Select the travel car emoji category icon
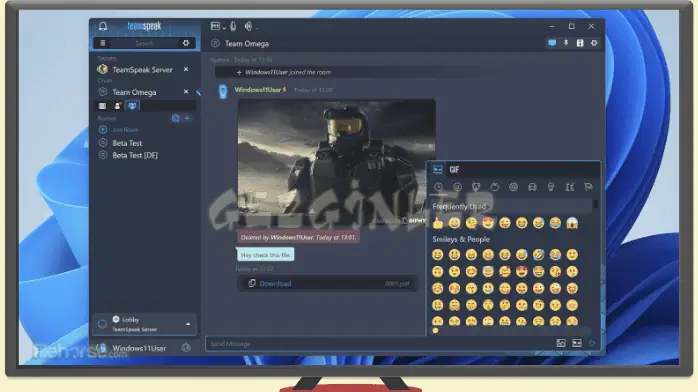698x392 pixels. point(532,187)
